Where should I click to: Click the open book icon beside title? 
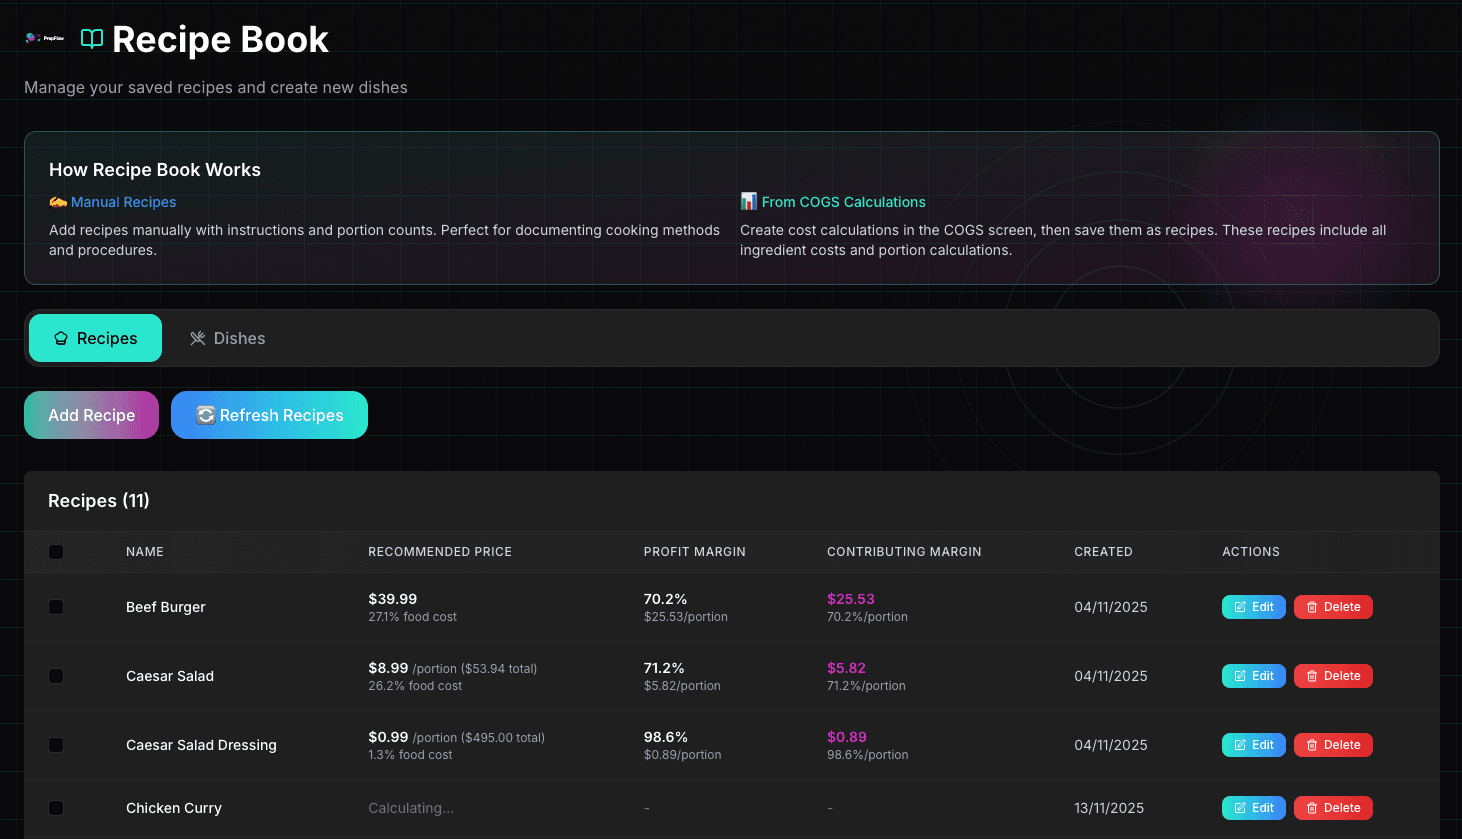point(92,39)
